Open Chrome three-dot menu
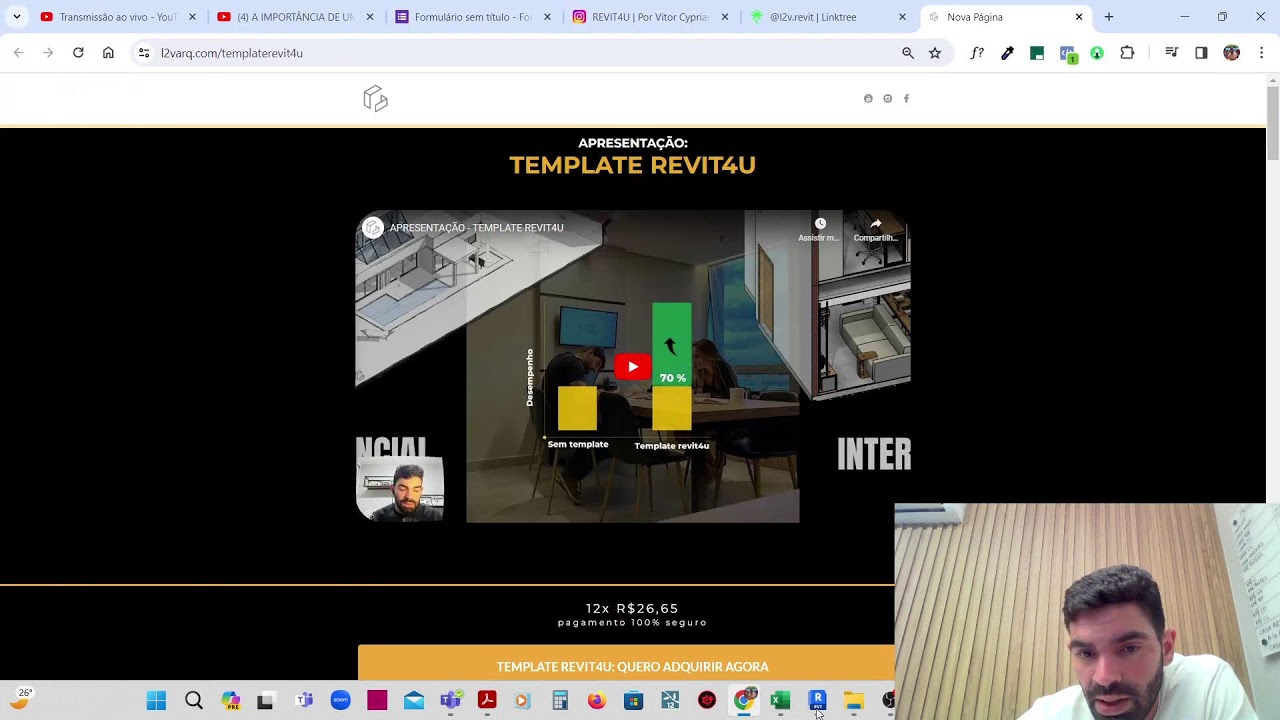This screenshot has width=1280, height=720. pos(1261,53)
